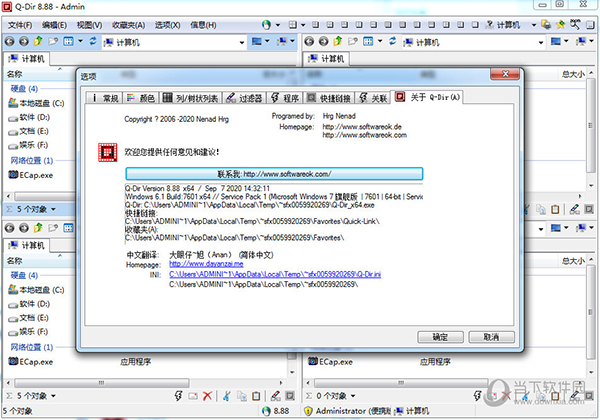Select 软件 (D:) in top-left pane

(x=29, y=117)
